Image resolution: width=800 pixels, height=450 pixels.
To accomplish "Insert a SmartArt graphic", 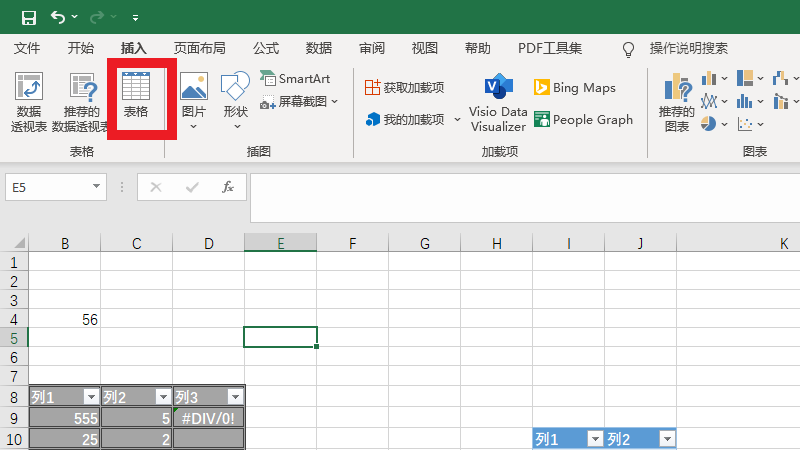I will click(x=295, y=78).
